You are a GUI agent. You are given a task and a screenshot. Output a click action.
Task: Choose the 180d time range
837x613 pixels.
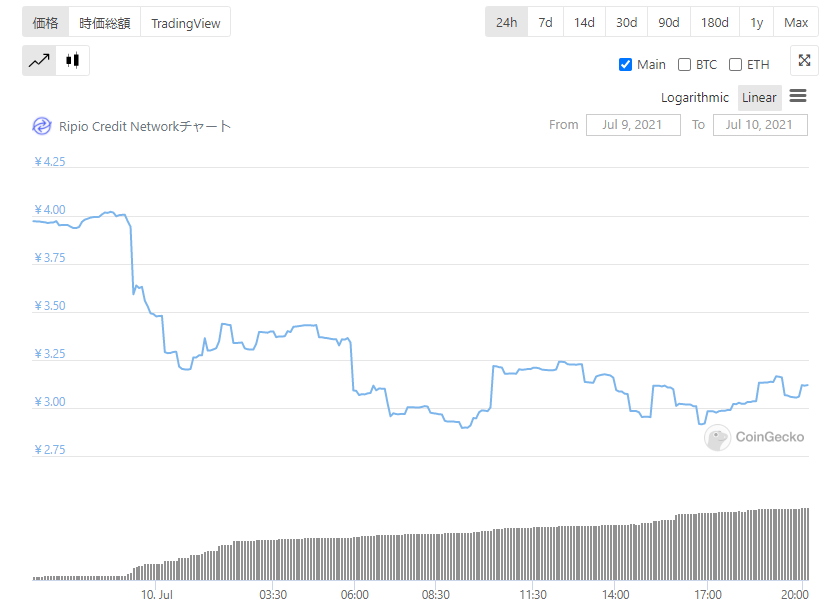coord(714,22)
